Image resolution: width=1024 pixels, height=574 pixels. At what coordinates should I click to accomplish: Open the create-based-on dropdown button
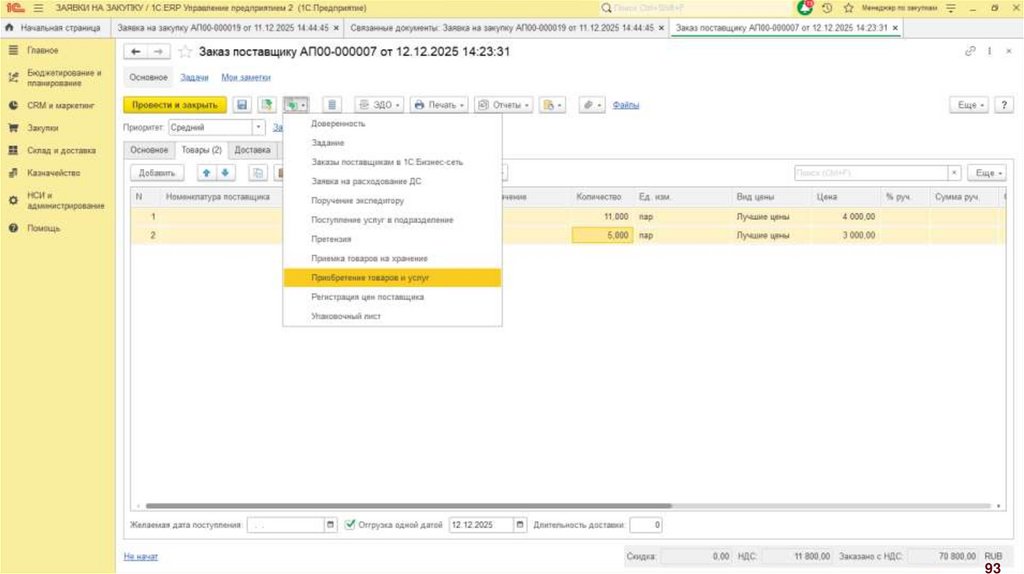click(296, 104)
